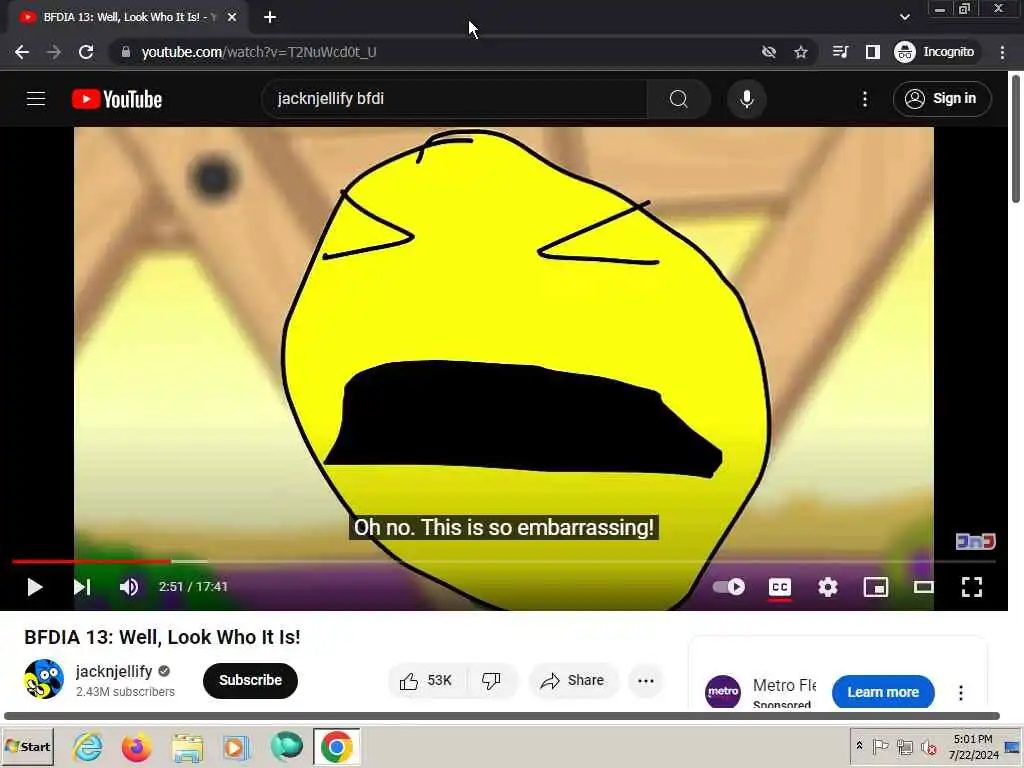Click the search magnifier button
The height and width of the screenshot is (768, 1024).
point(679,99)
